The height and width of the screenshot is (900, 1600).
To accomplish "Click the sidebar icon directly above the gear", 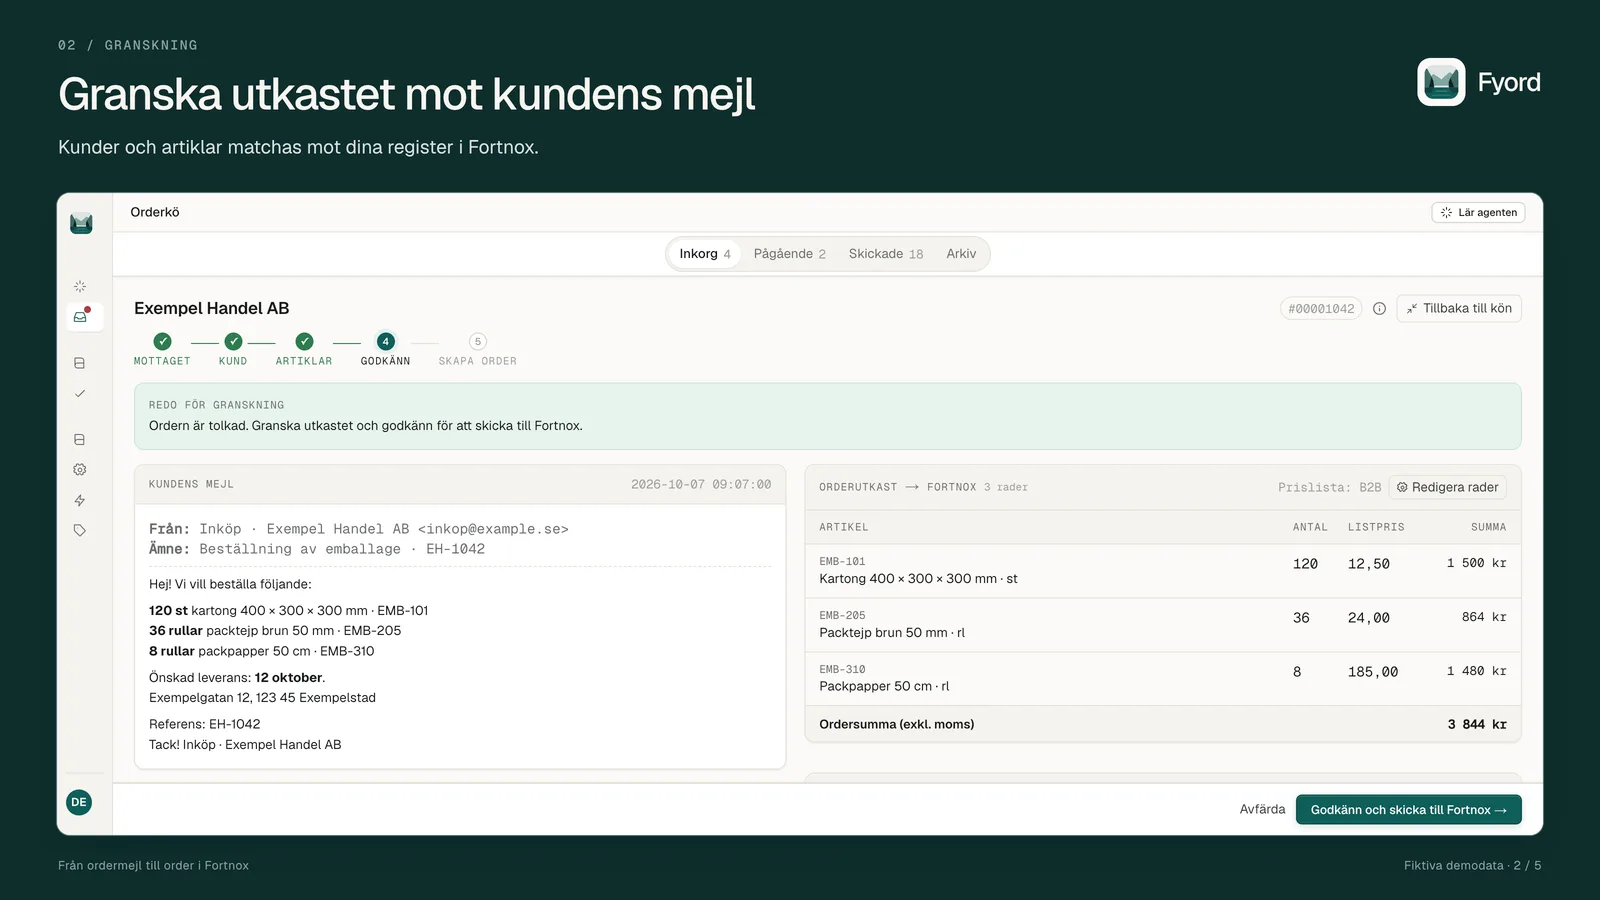I will pyautogui.click(x=80, y=439).
